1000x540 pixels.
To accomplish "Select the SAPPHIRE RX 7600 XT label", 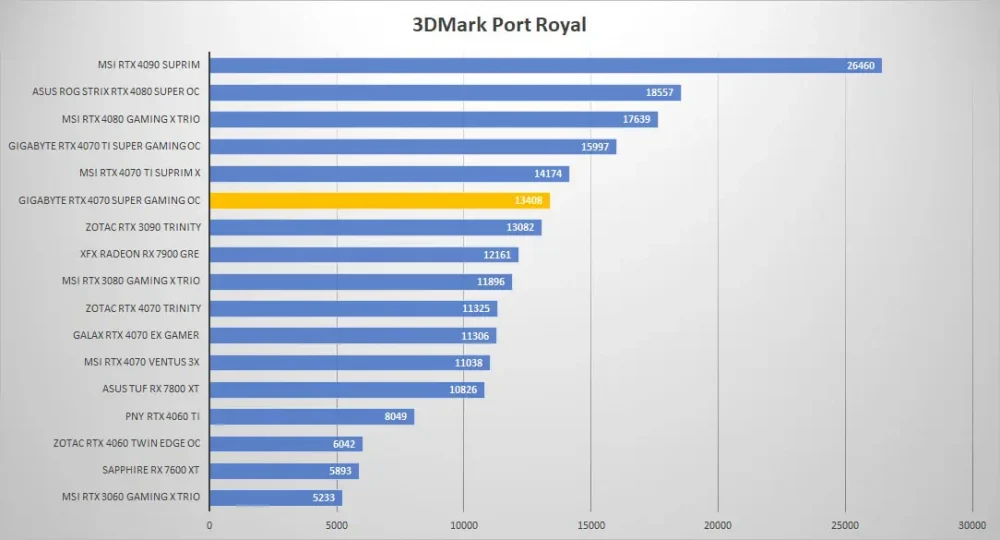I will click(x=151, y=470).
